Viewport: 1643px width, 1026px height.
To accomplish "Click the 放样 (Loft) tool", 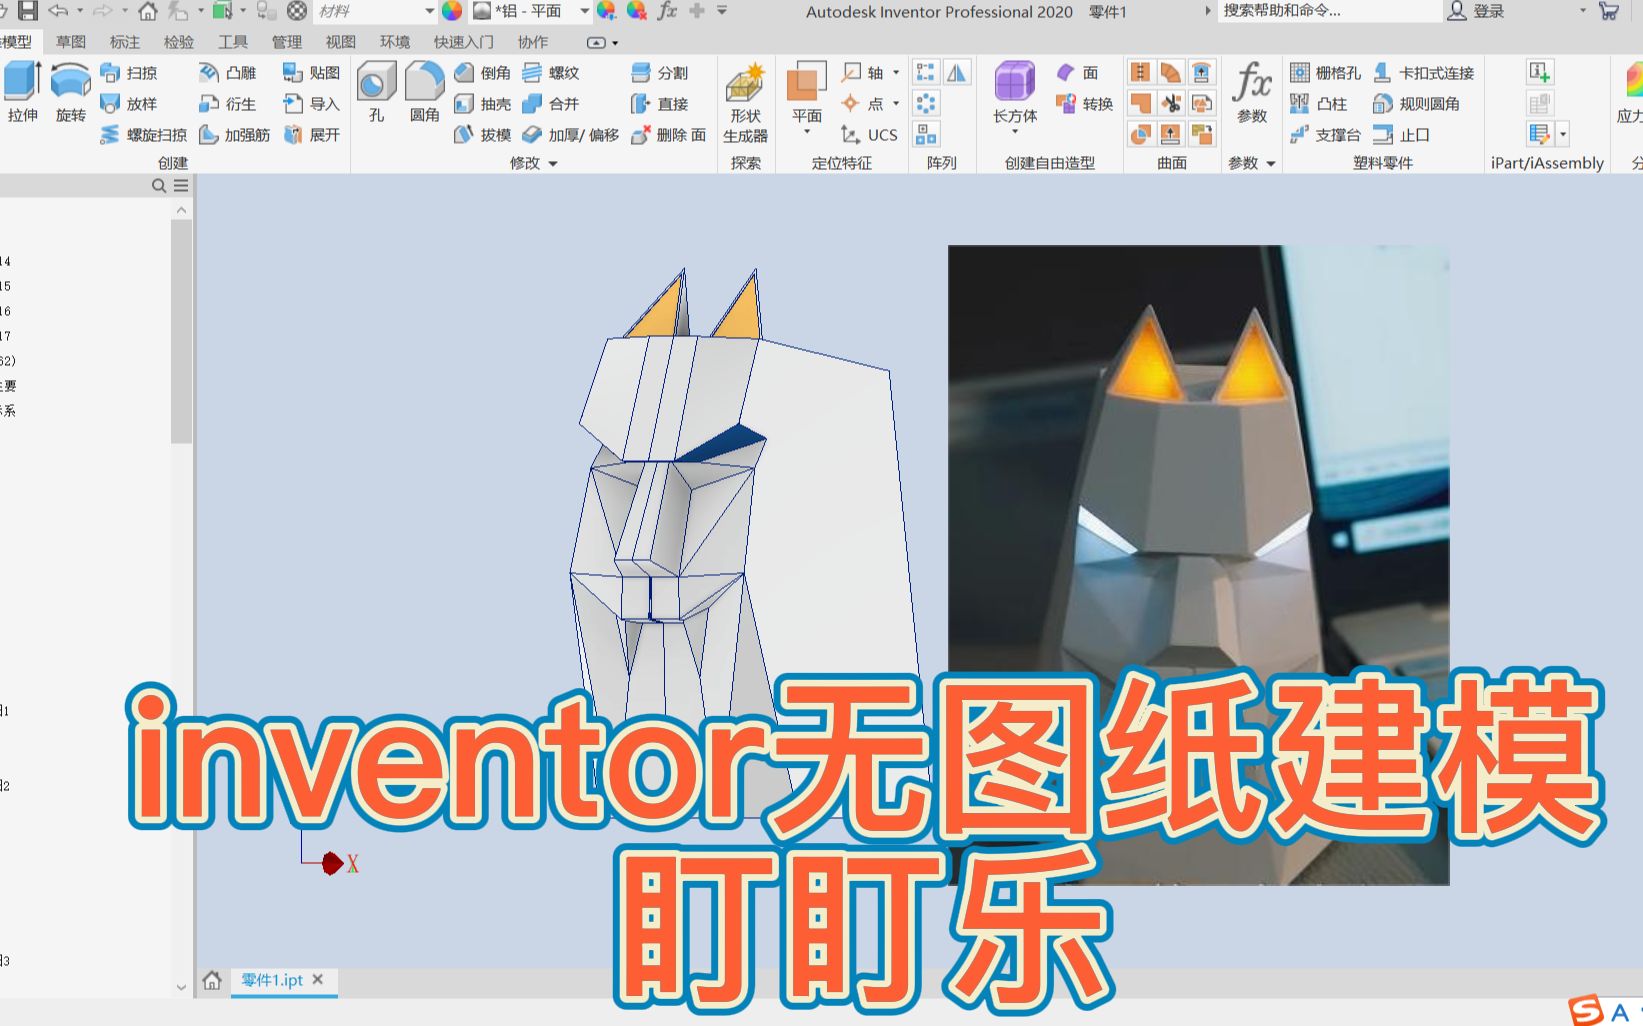I will pos(129,104).
